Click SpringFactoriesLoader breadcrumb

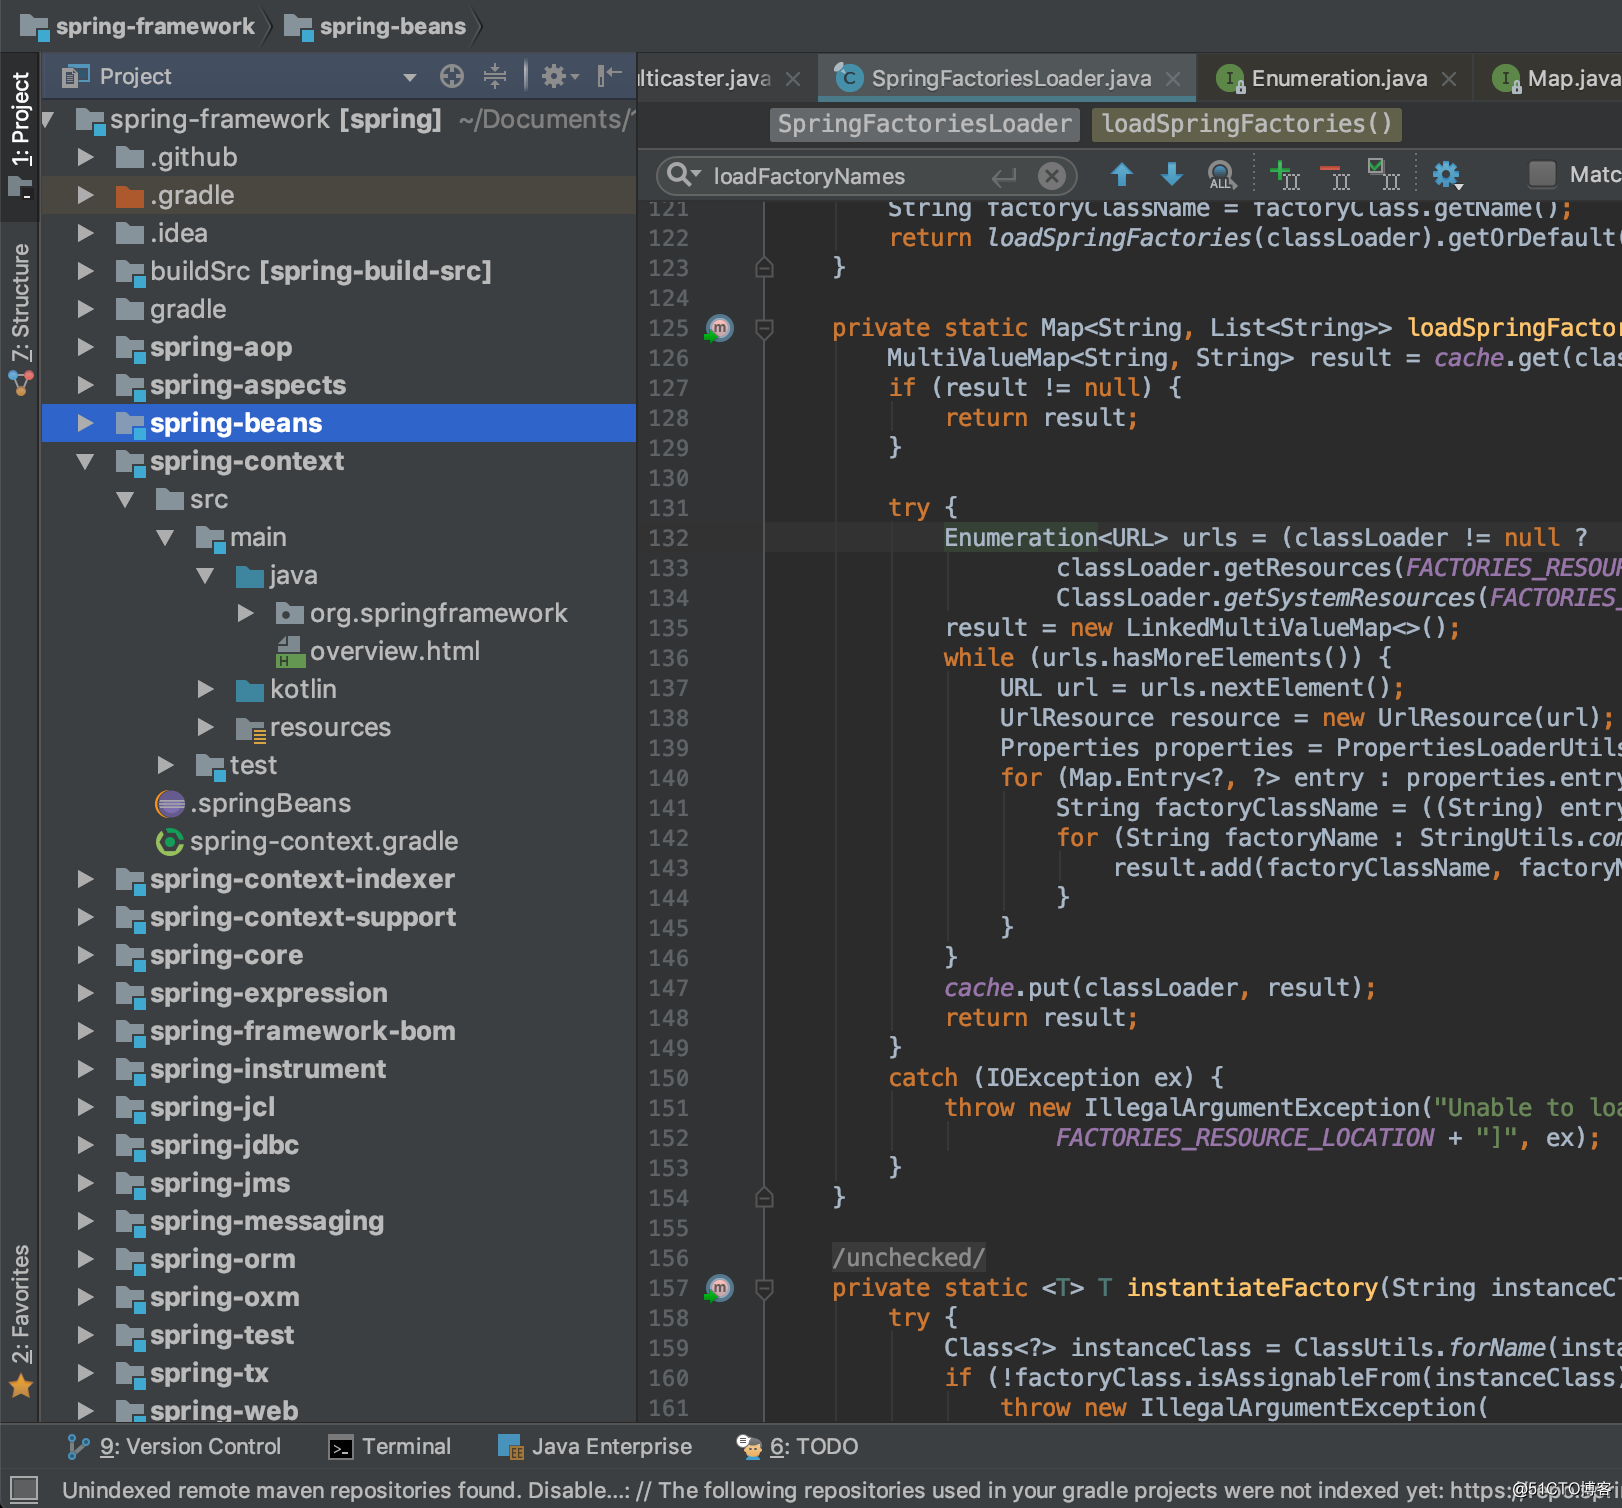[x=924, y=124]
